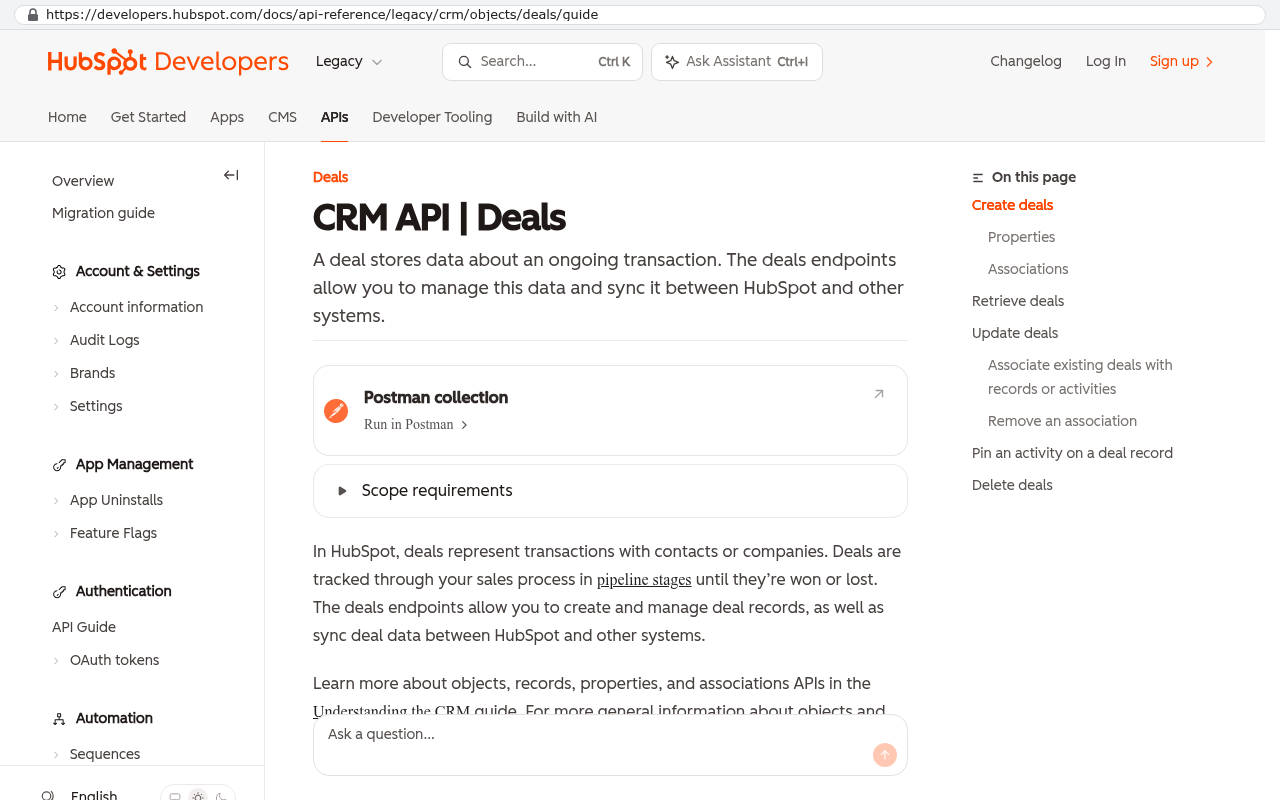Click the Ask Assistant sparkle icon
The width and height of the screenshot is (1280, 800).
(672, 62)
